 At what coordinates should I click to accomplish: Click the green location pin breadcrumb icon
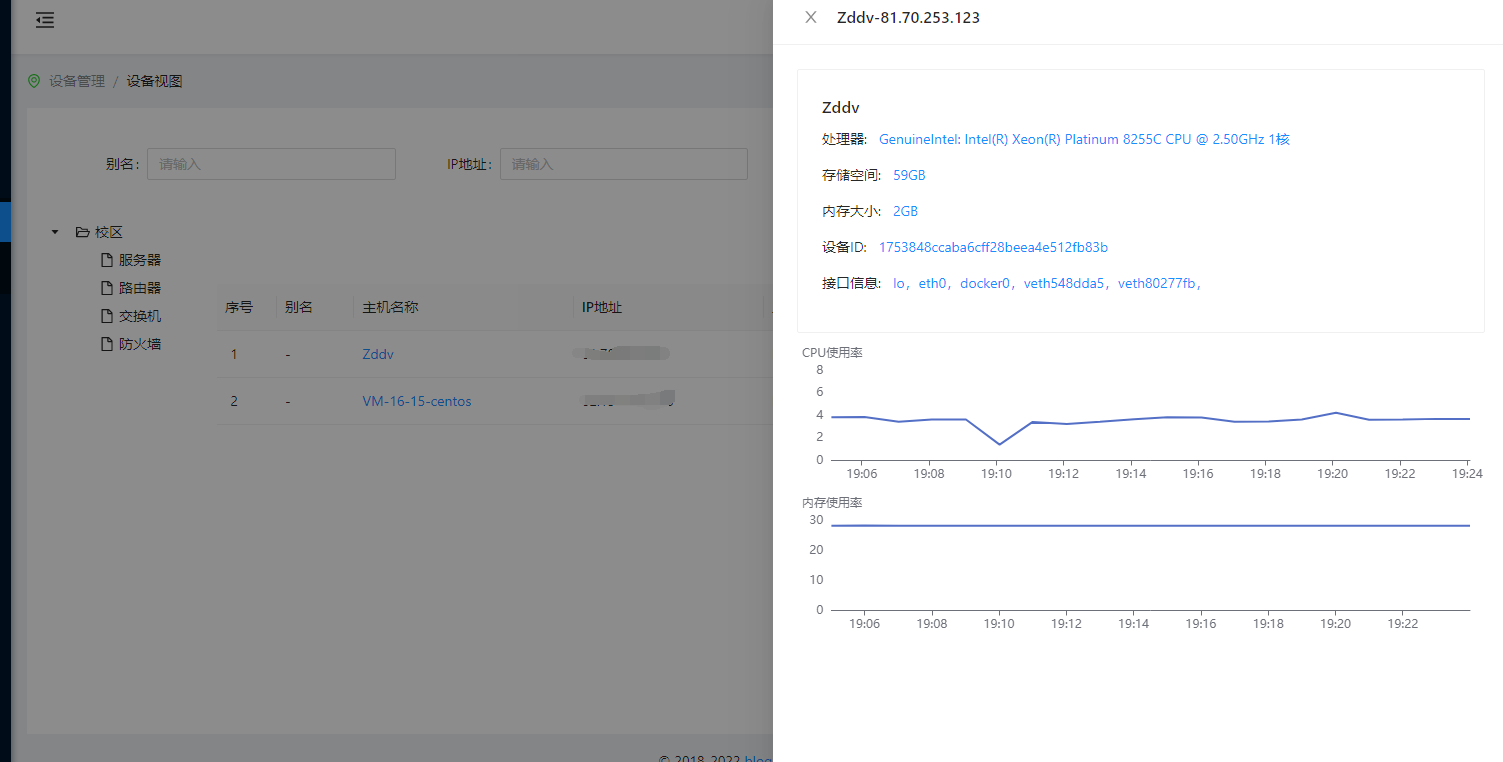tap(34, 81)
